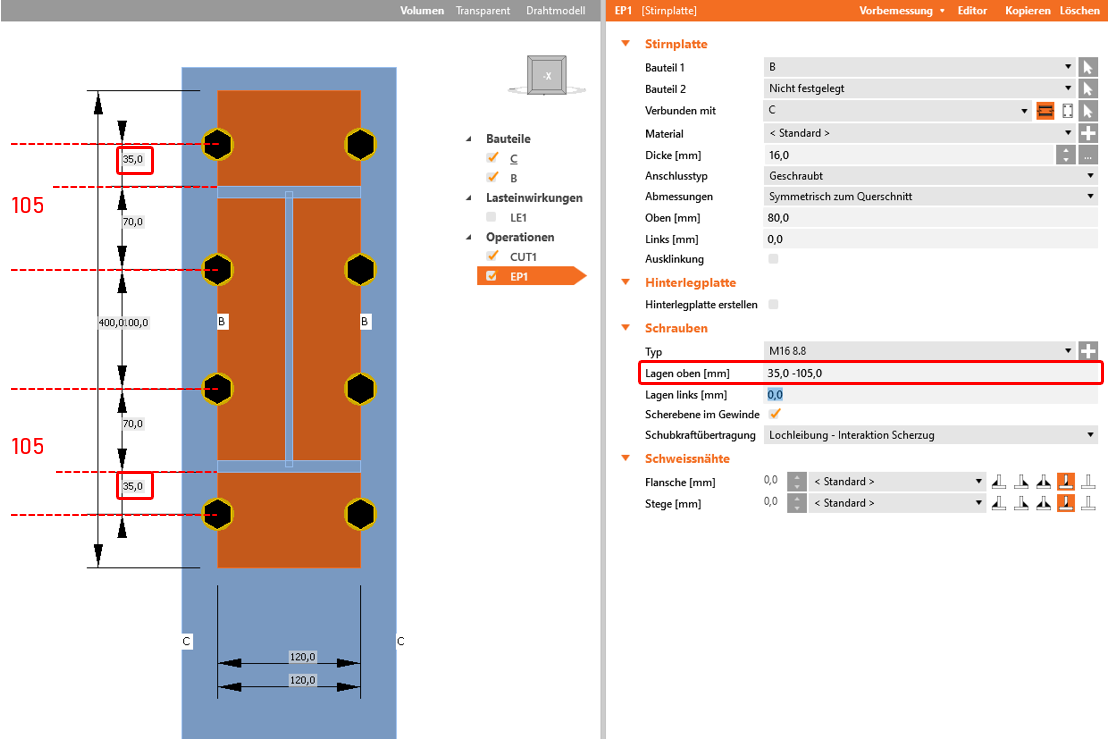Choose left-side fillet weld icon for Stege

(999, 503)
